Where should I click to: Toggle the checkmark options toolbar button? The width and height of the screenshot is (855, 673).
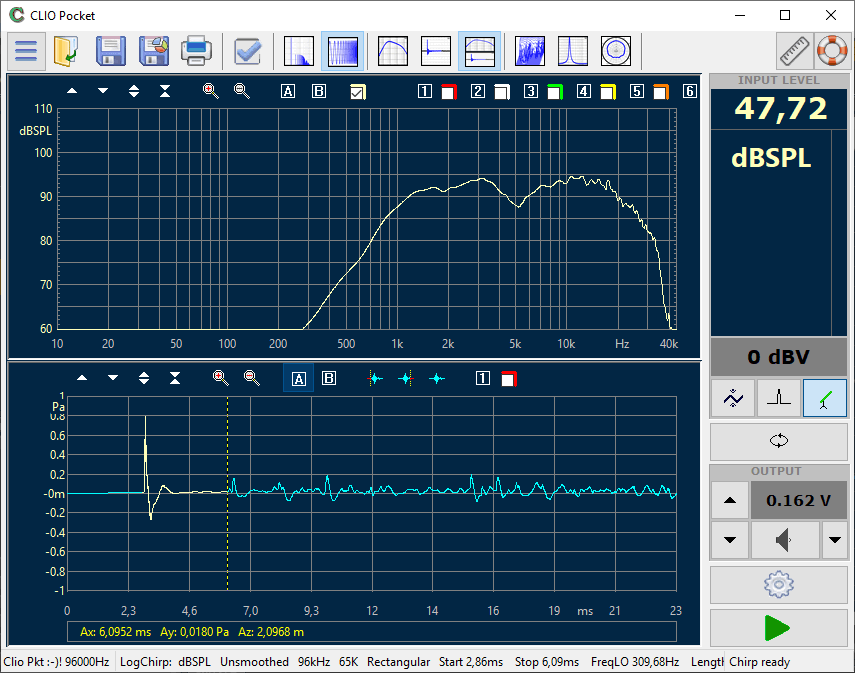(246, 51)
